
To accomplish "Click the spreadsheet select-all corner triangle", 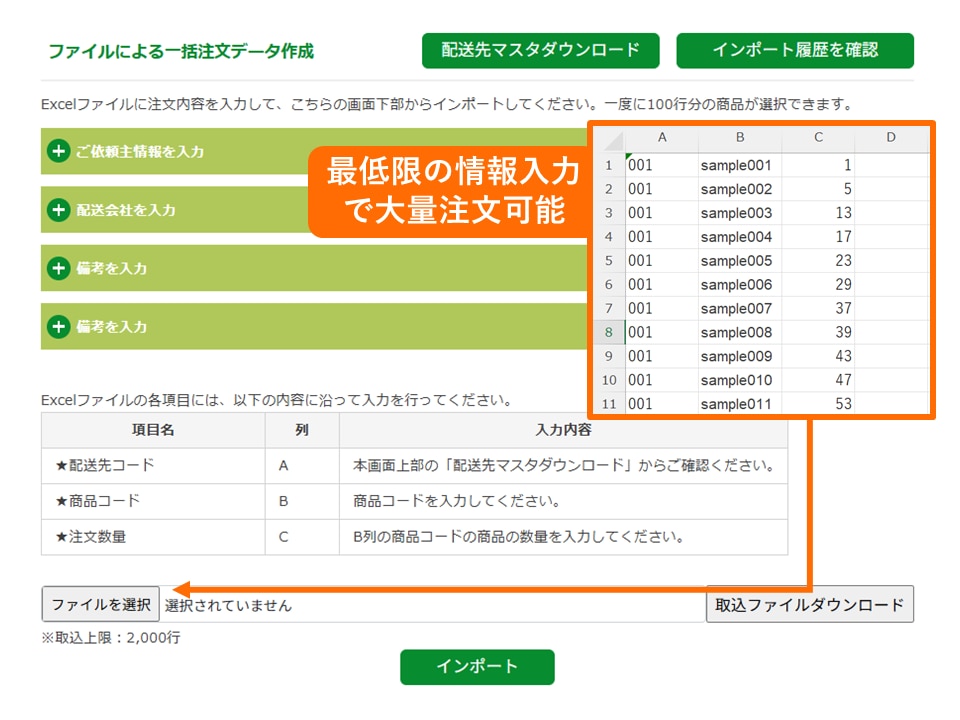I will coord(609,138).
